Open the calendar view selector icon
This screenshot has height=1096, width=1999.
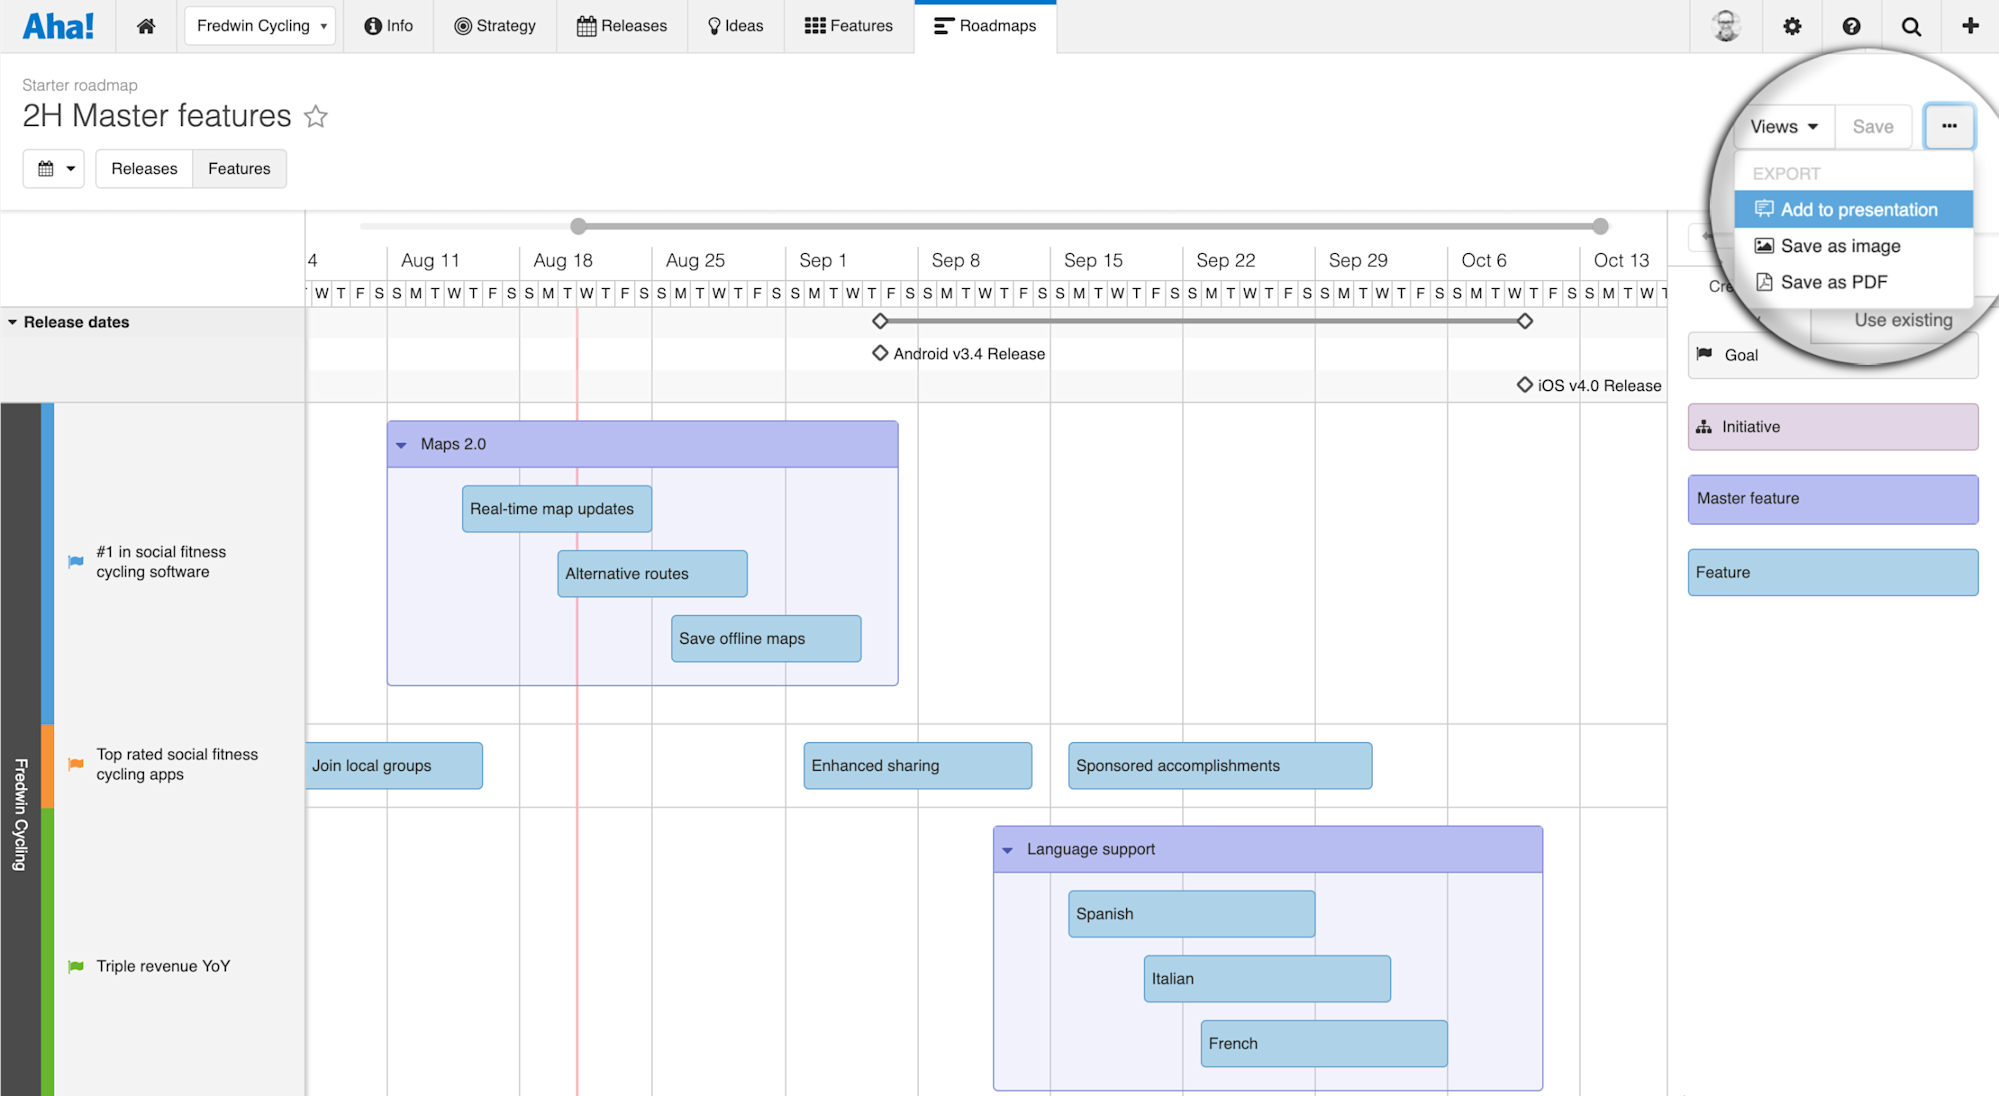pyautogui.click(x=54, y=168)
